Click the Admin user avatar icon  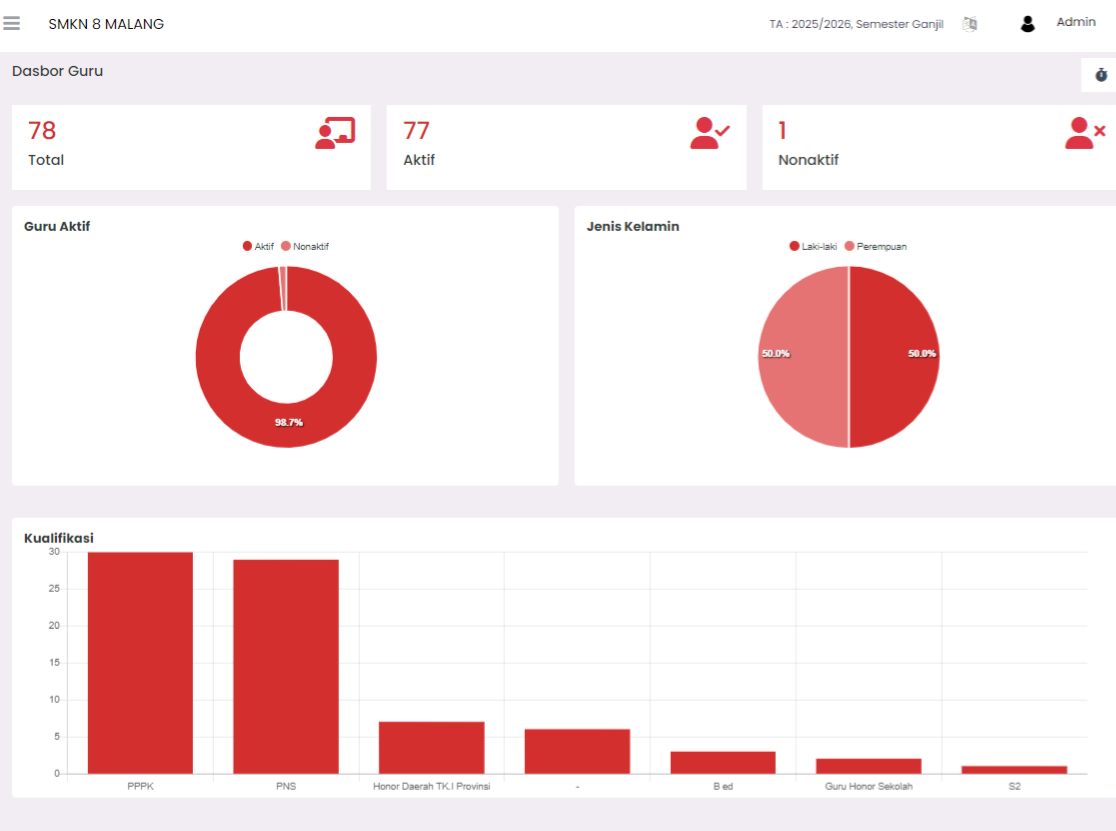coord(1027,24)
